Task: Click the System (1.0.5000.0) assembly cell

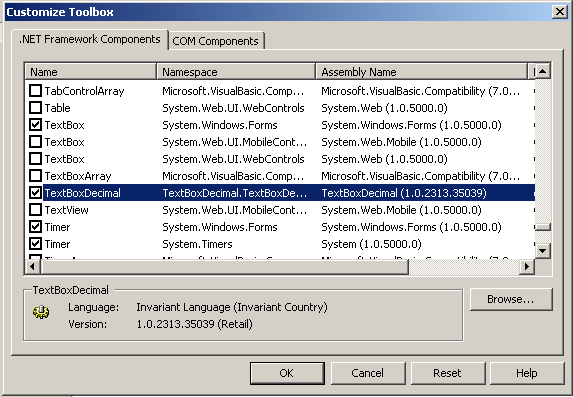Action: click(371, 244)
